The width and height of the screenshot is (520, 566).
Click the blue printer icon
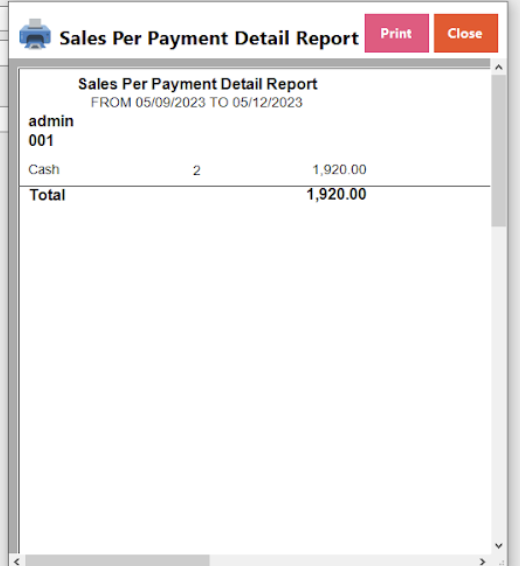pos(35,34)
